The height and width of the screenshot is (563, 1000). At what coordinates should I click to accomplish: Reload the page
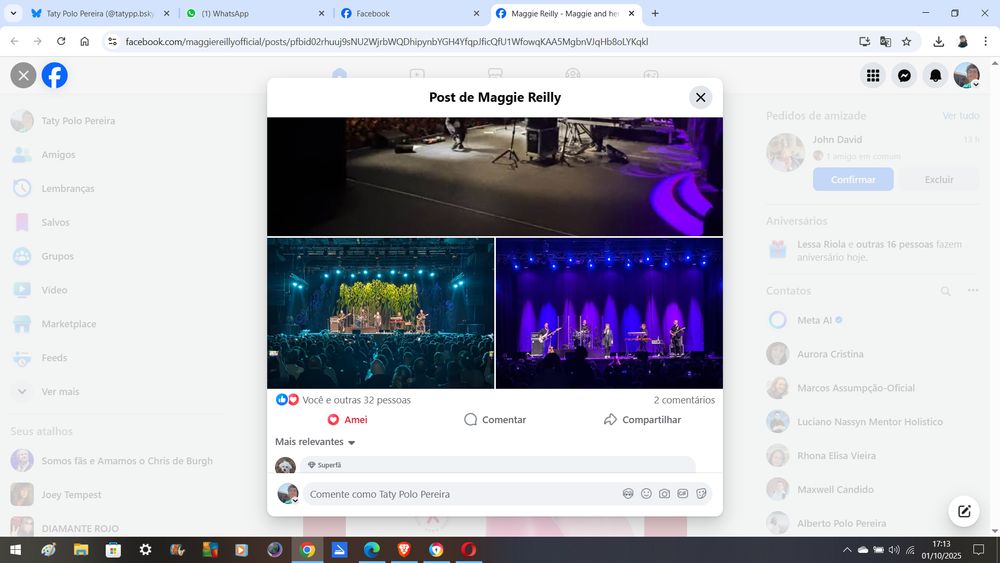point(61,41)
